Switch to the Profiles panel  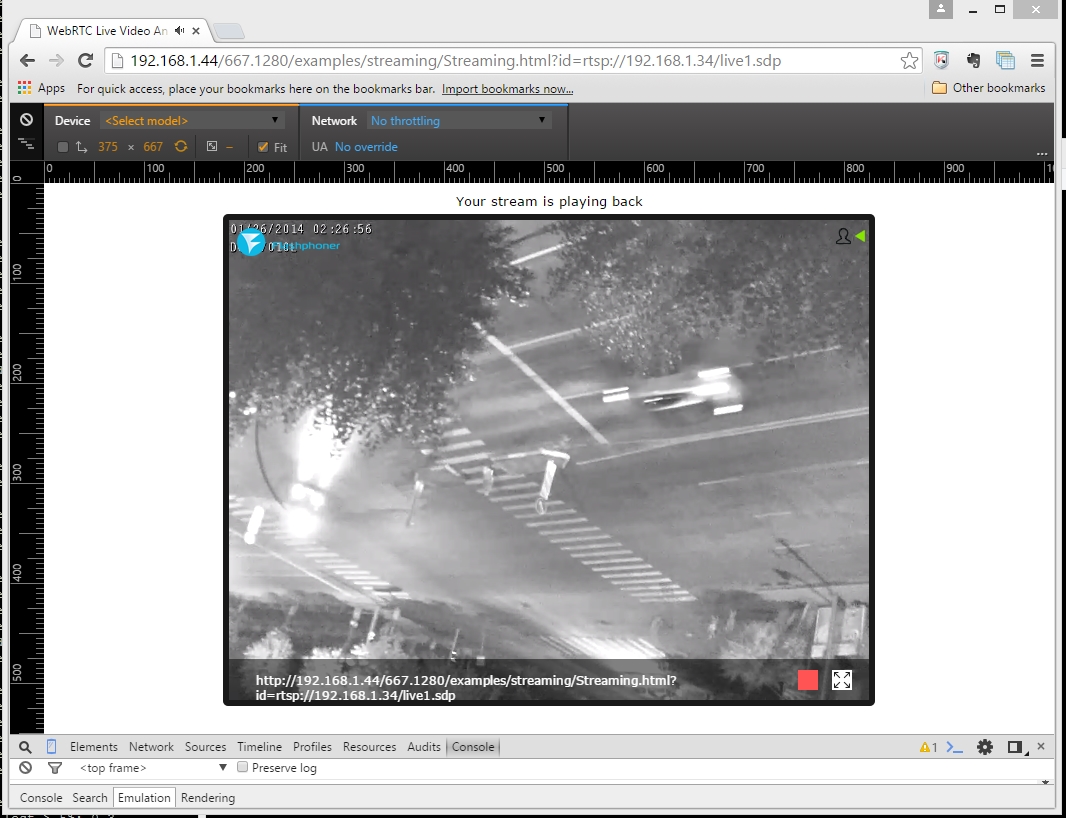[312, 747]
